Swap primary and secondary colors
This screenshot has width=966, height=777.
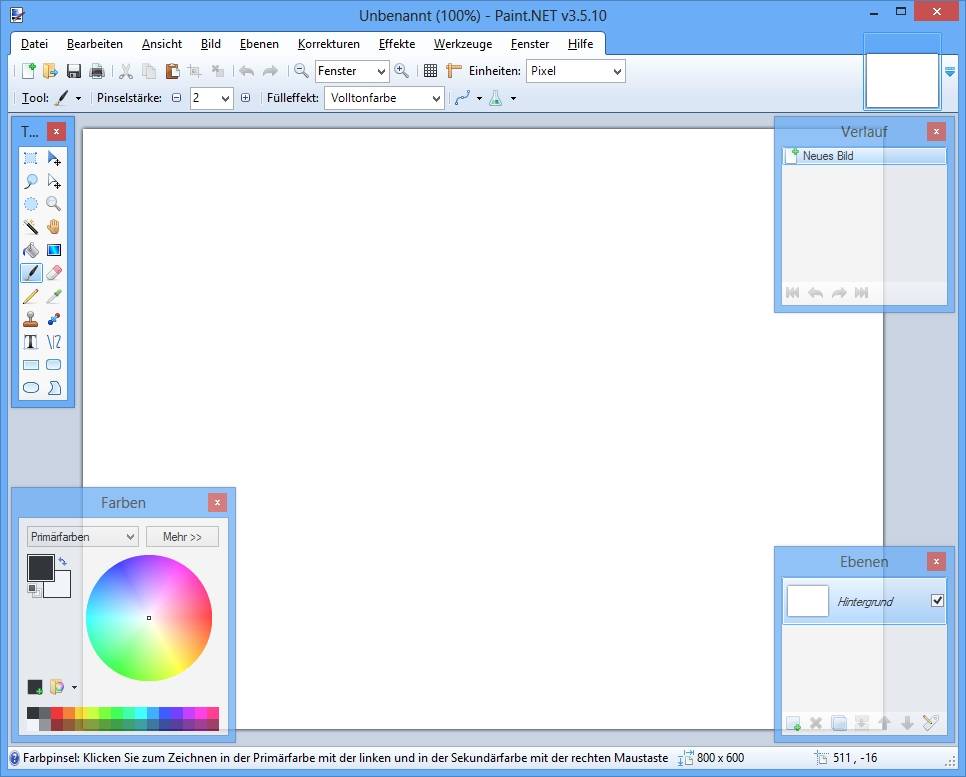click(63, 561)
